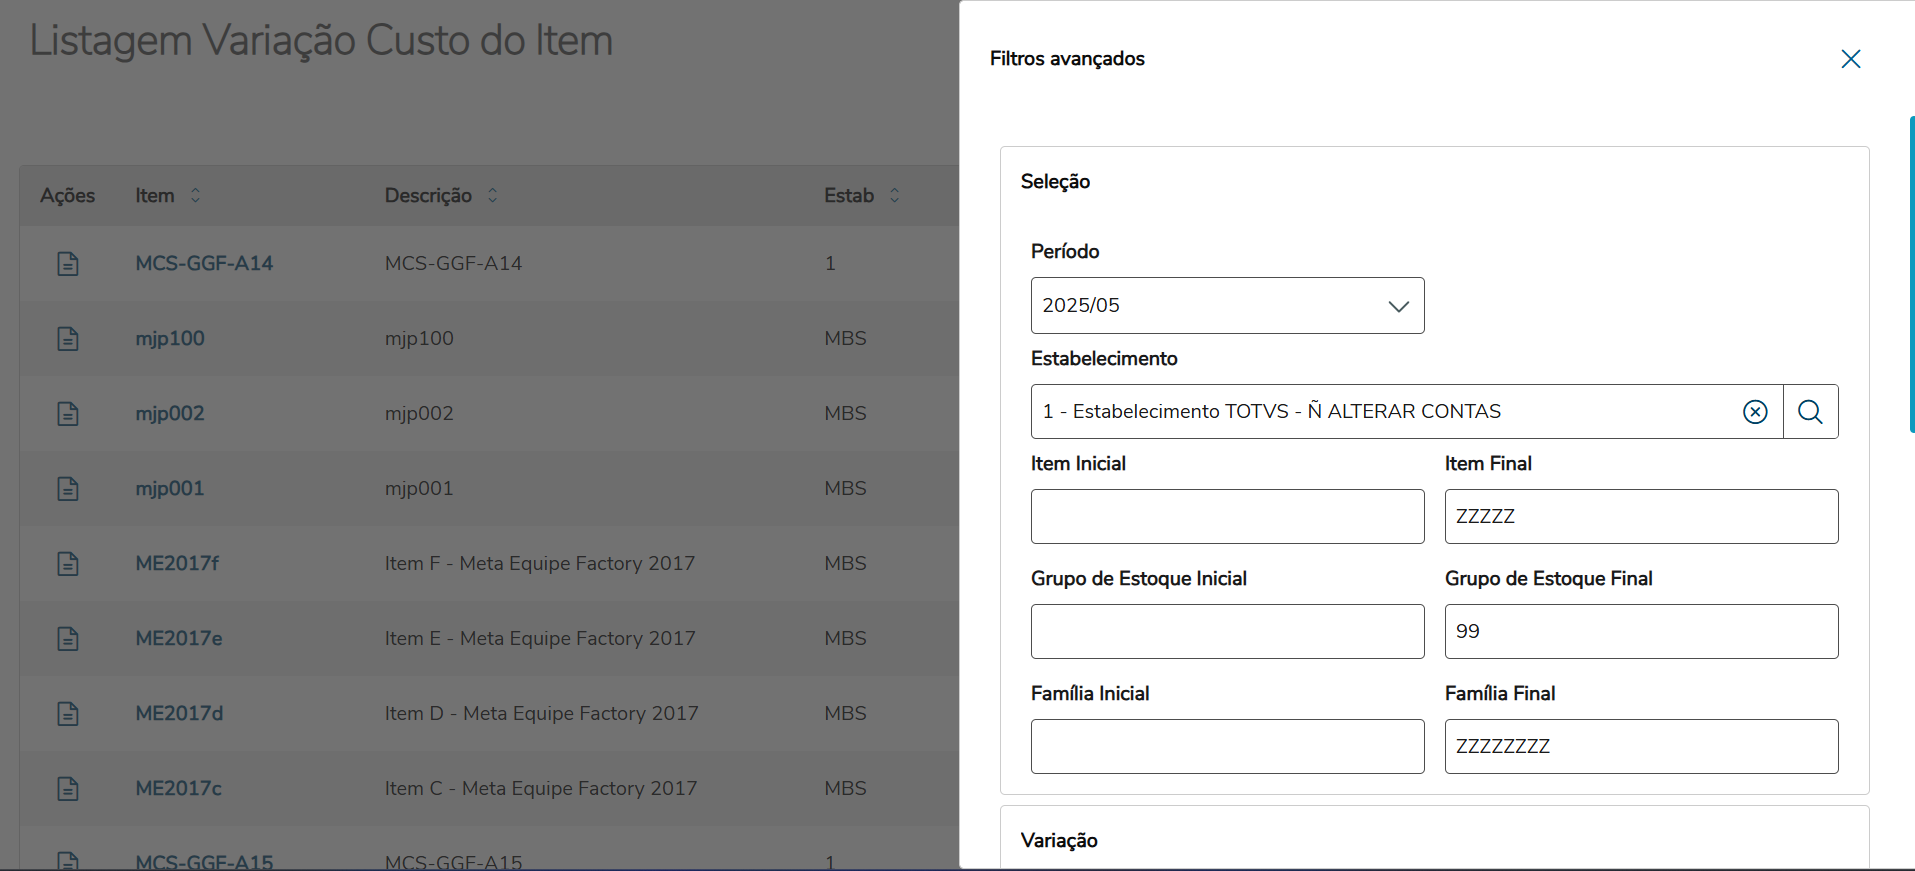Click the document icon for mjp002 row

point(68,414)
